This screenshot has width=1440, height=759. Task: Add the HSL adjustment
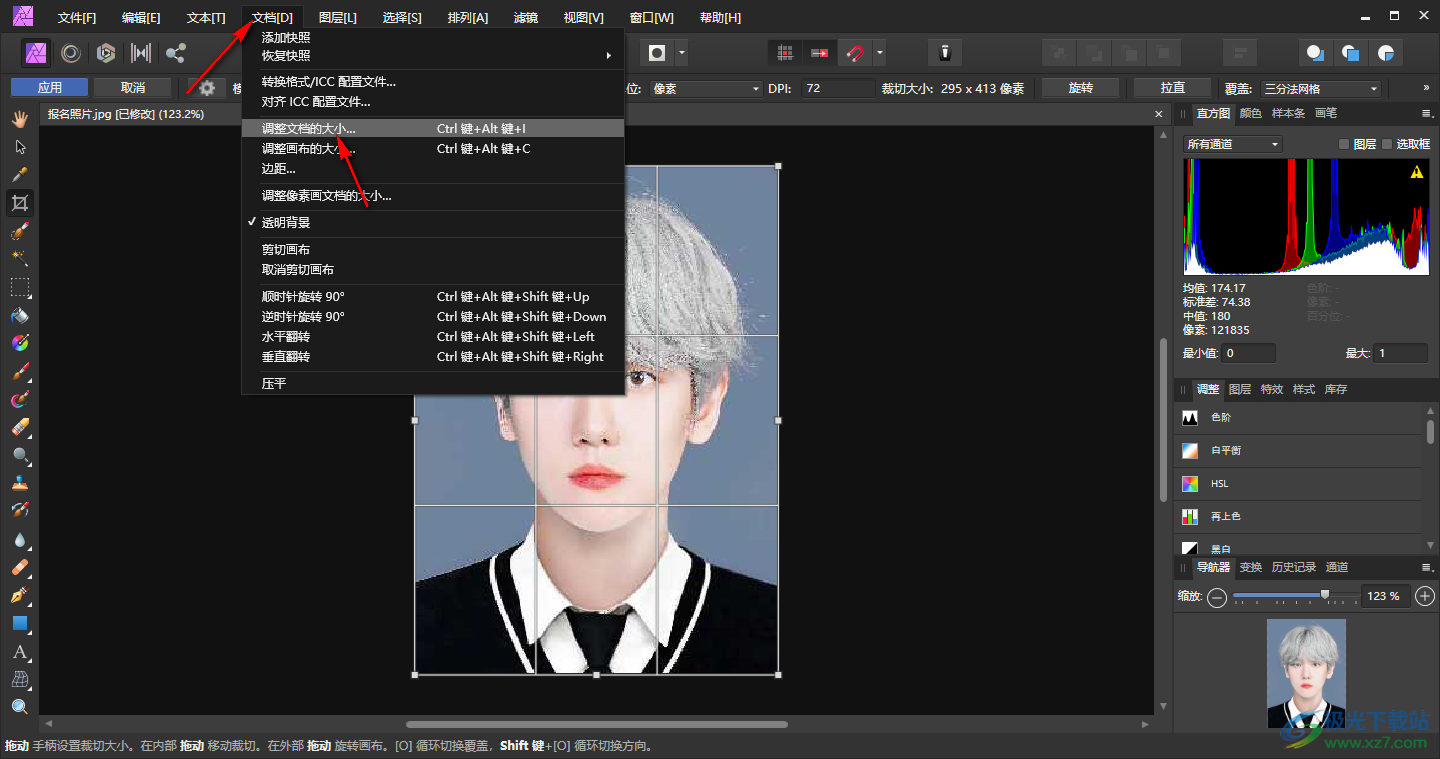tap(1297, 483)
